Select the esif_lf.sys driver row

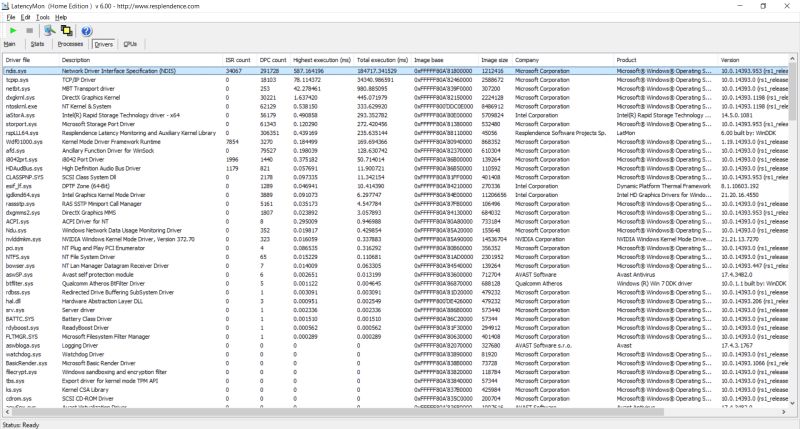pos(396,186)
